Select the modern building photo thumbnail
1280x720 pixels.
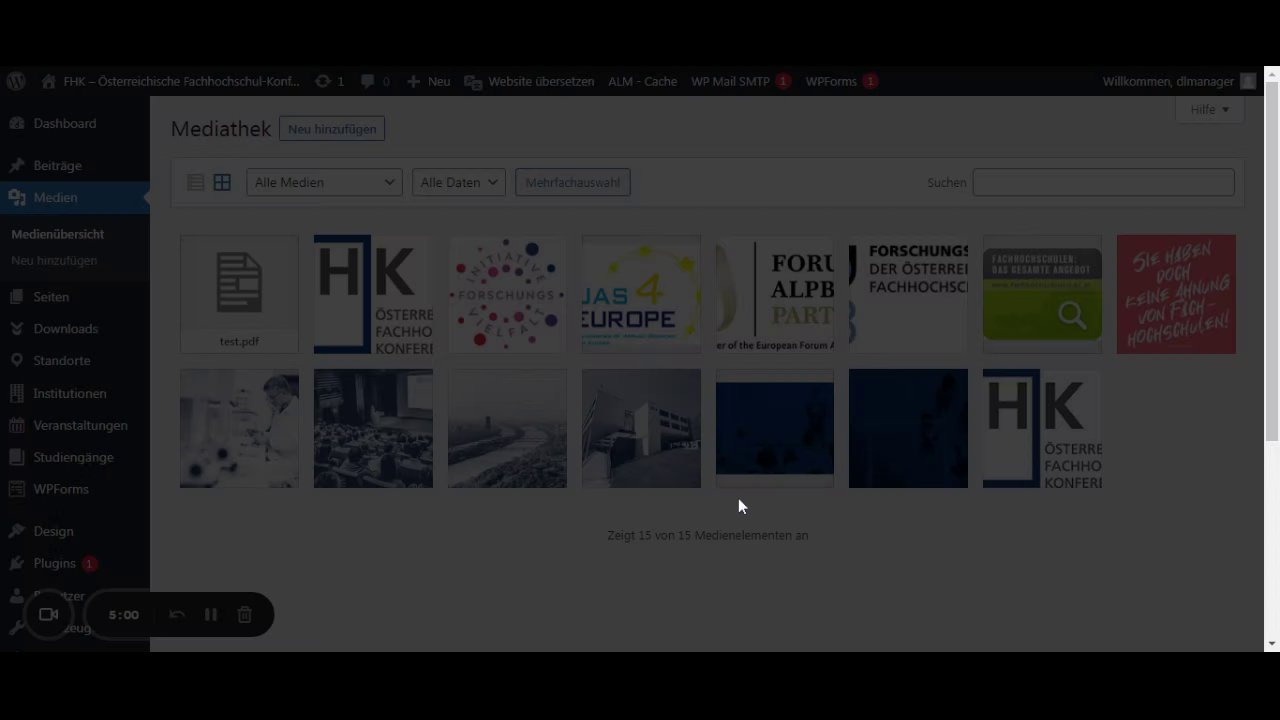tap(641, 428)
